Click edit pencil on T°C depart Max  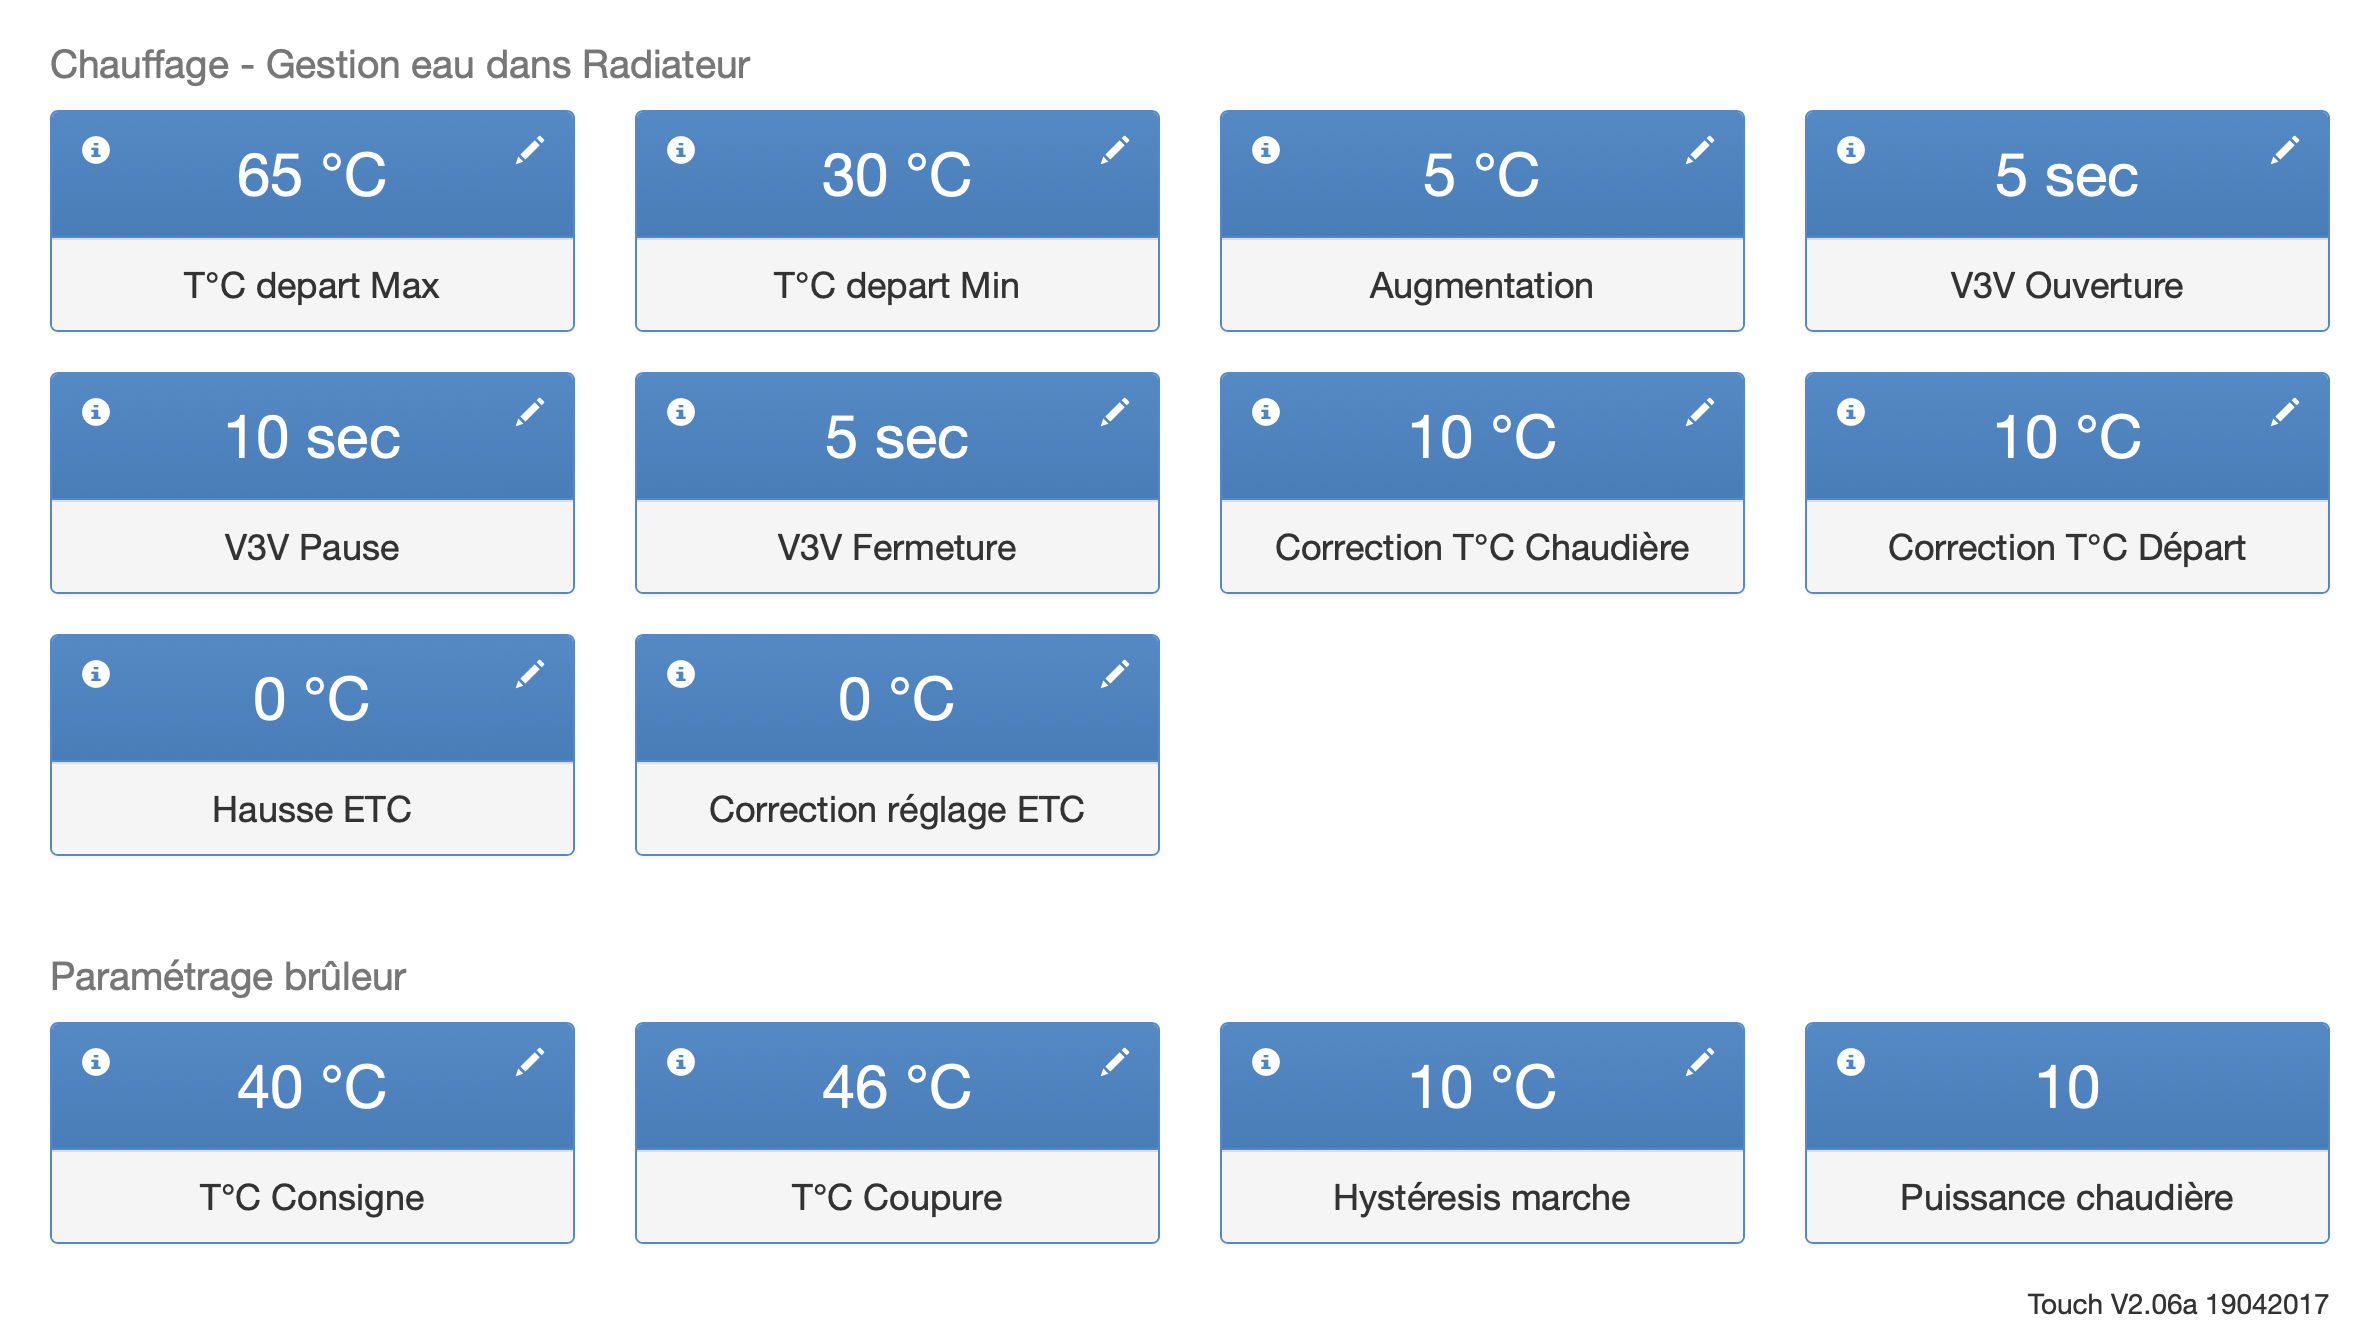[x=530, y=150]
